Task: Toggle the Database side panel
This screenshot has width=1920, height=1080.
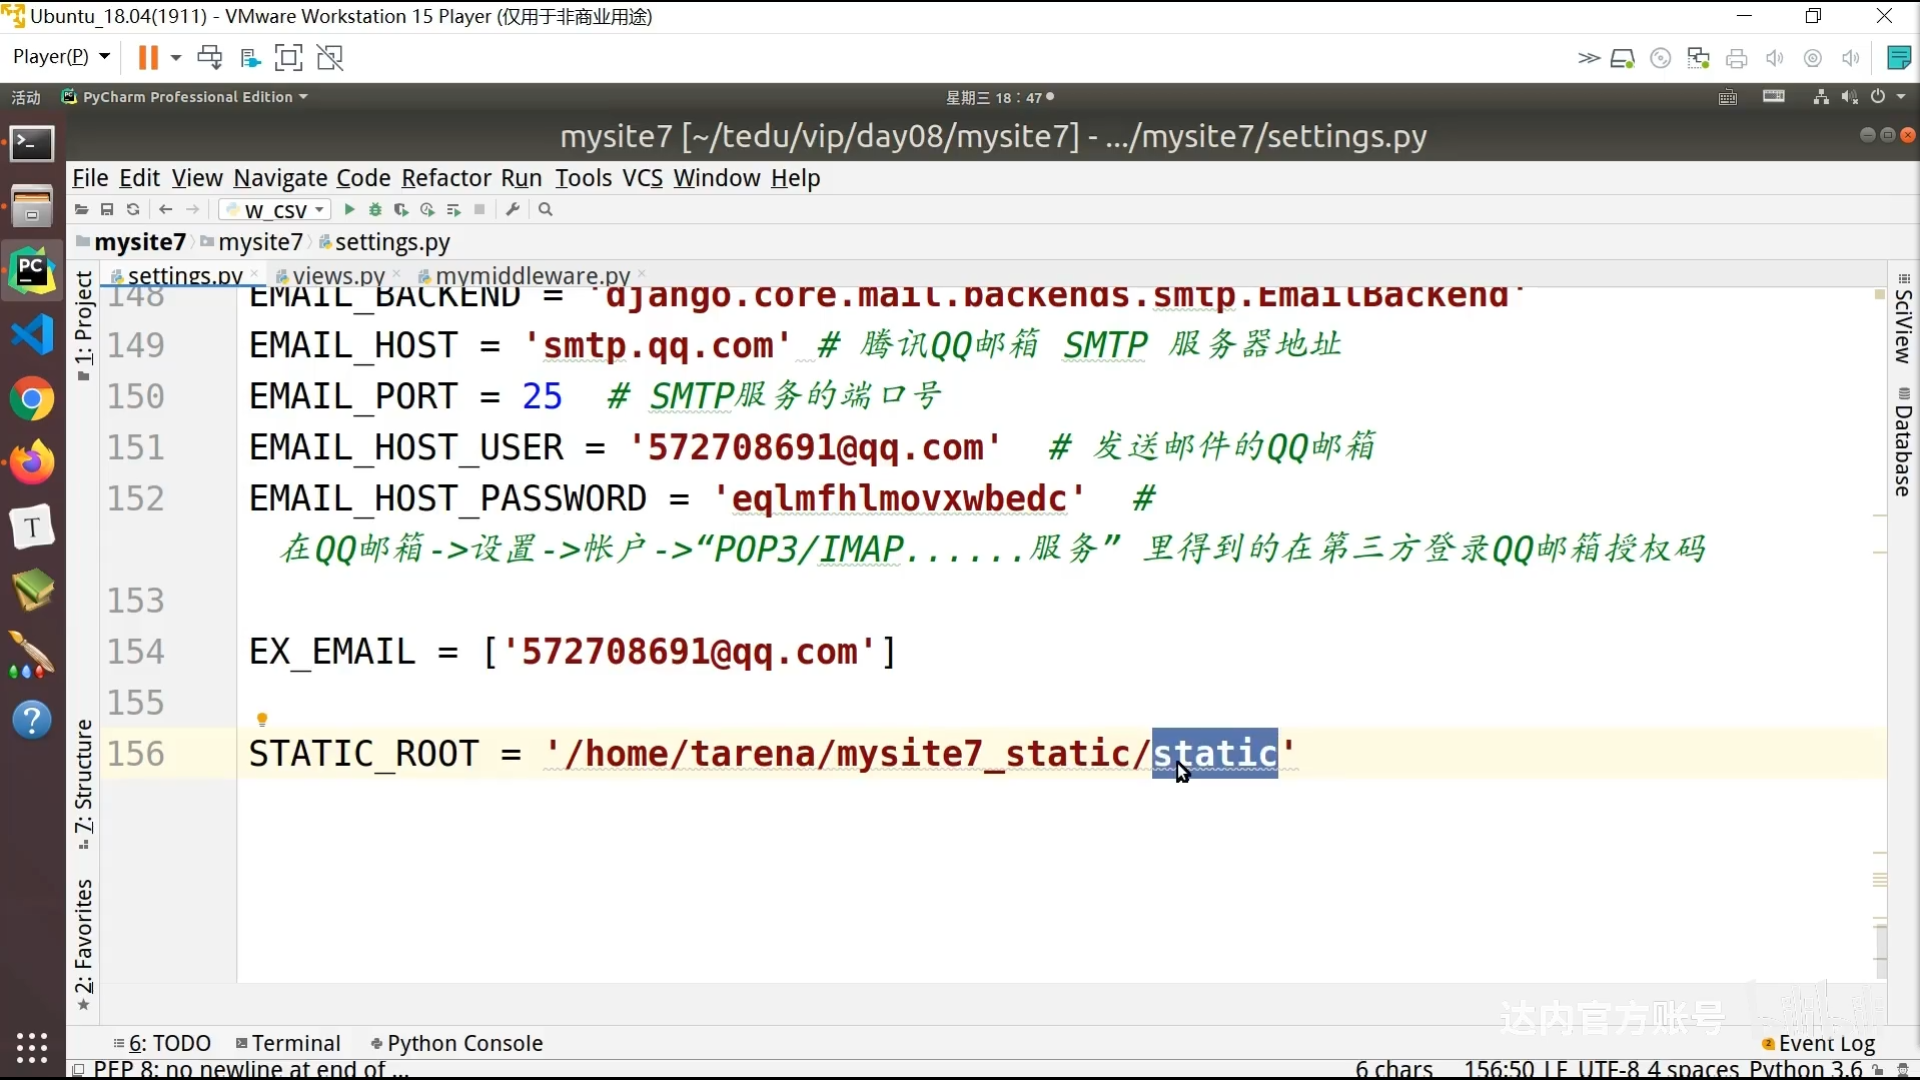Action: click(1903, 445)
